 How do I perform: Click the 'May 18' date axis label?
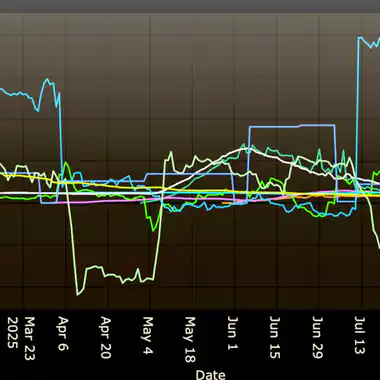[190, 340]
